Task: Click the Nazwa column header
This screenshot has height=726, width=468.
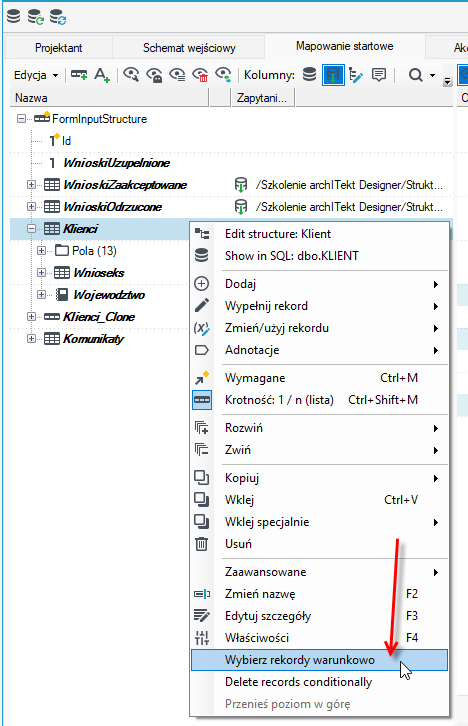Action: pos(109,98)
